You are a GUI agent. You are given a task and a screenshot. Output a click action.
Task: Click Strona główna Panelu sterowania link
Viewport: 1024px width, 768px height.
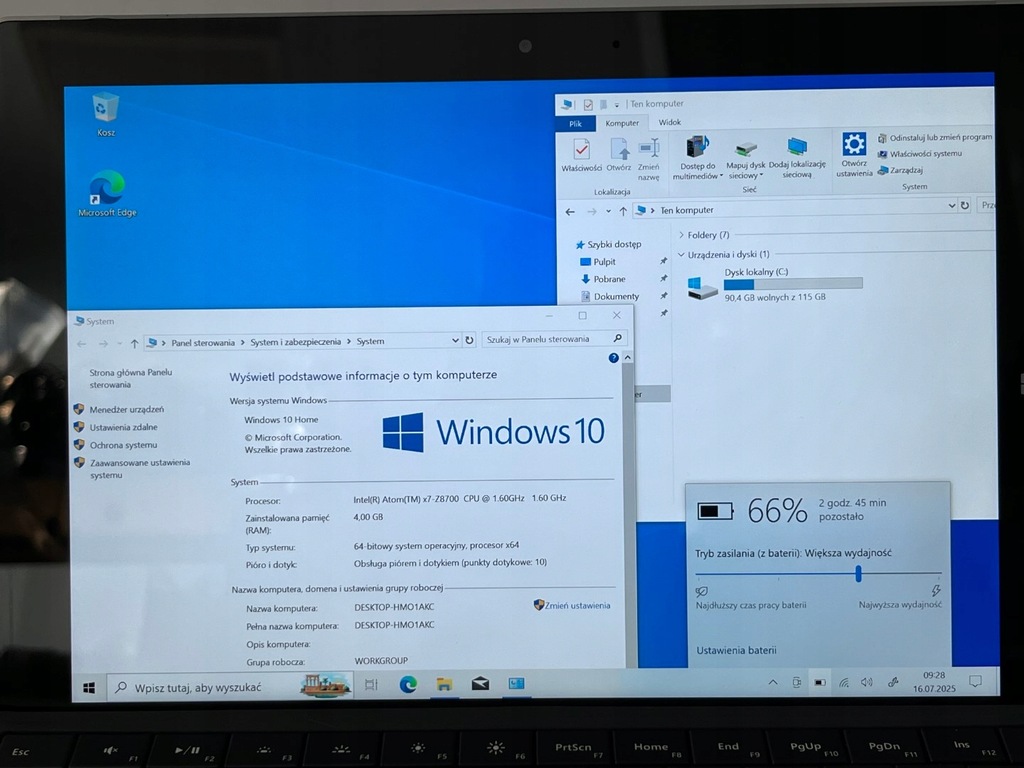coord(130,378)
